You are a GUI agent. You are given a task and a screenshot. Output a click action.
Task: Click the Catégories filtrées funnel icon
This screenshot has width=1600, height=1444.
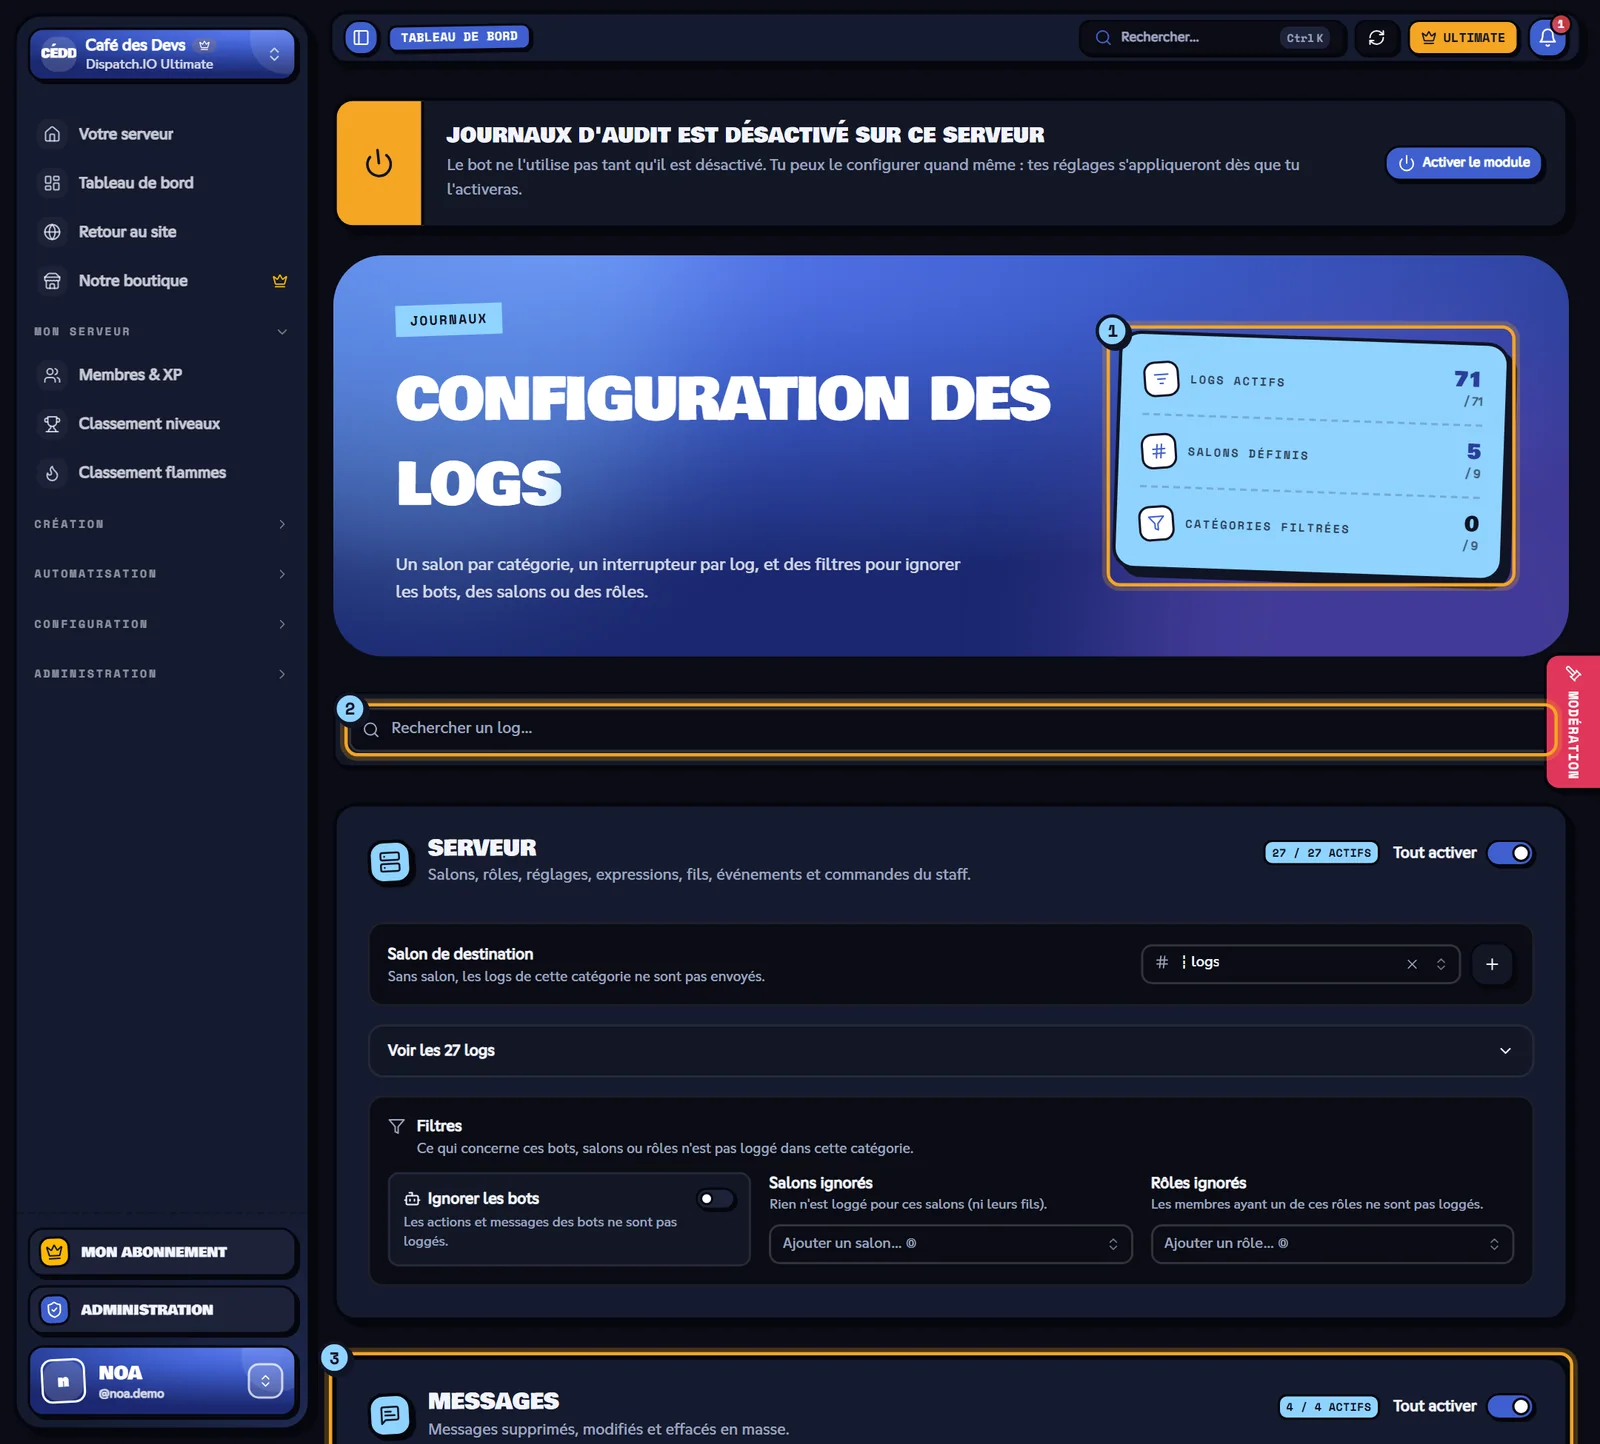point(1157,523)
